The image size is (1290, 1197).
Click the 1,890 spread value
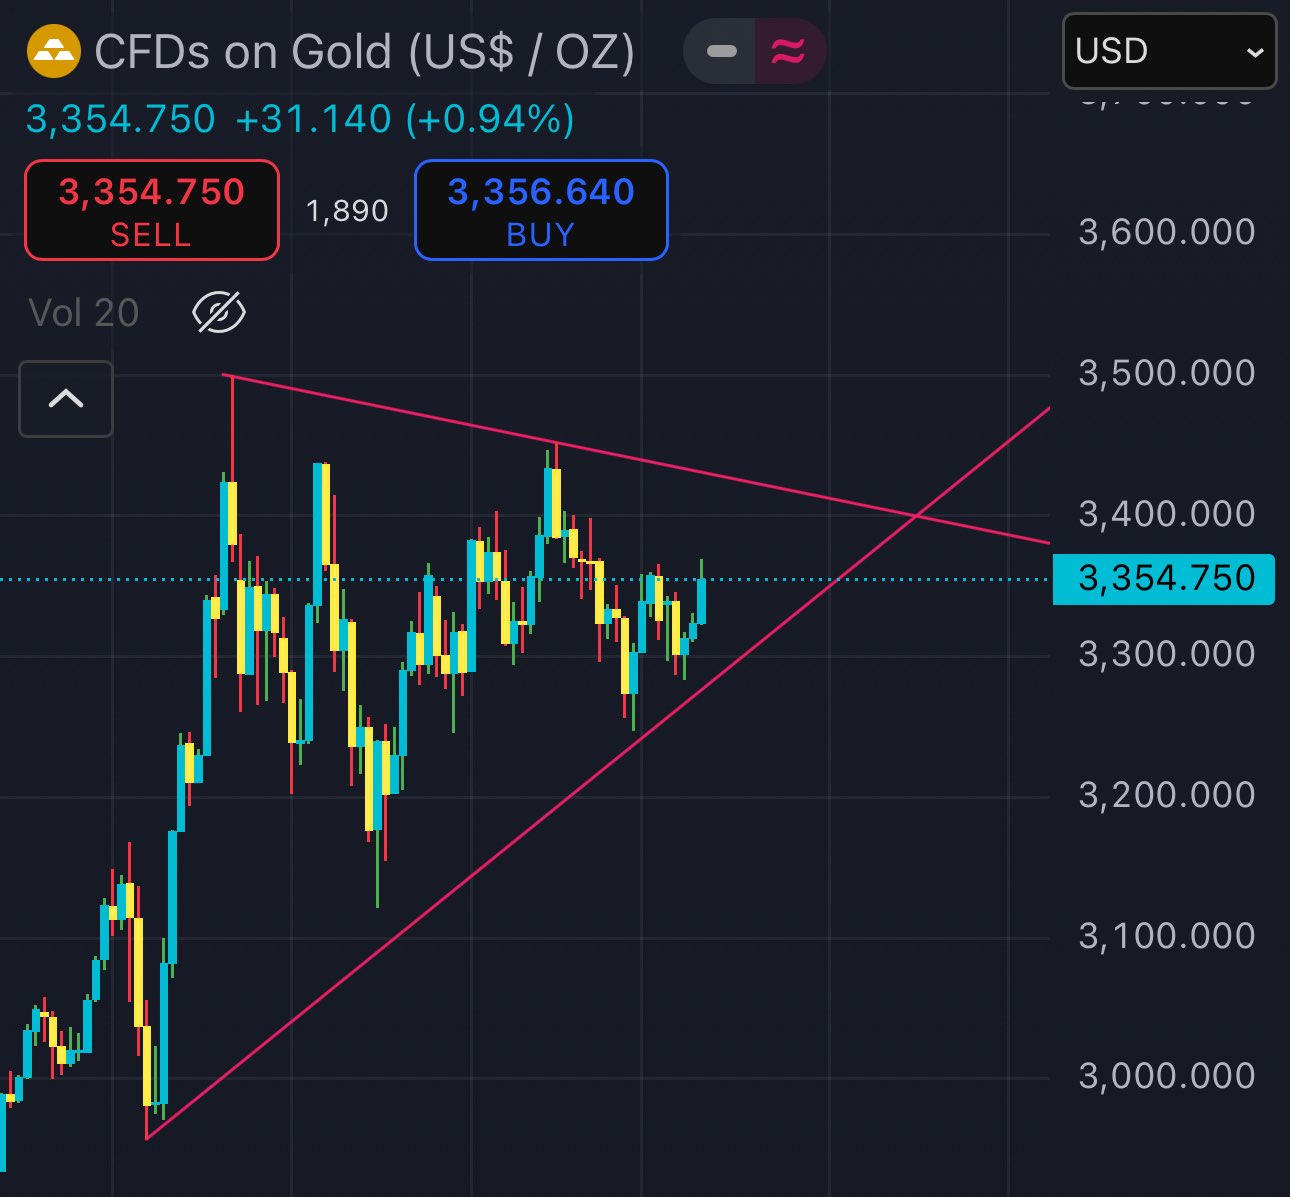[x=347, y=211]
